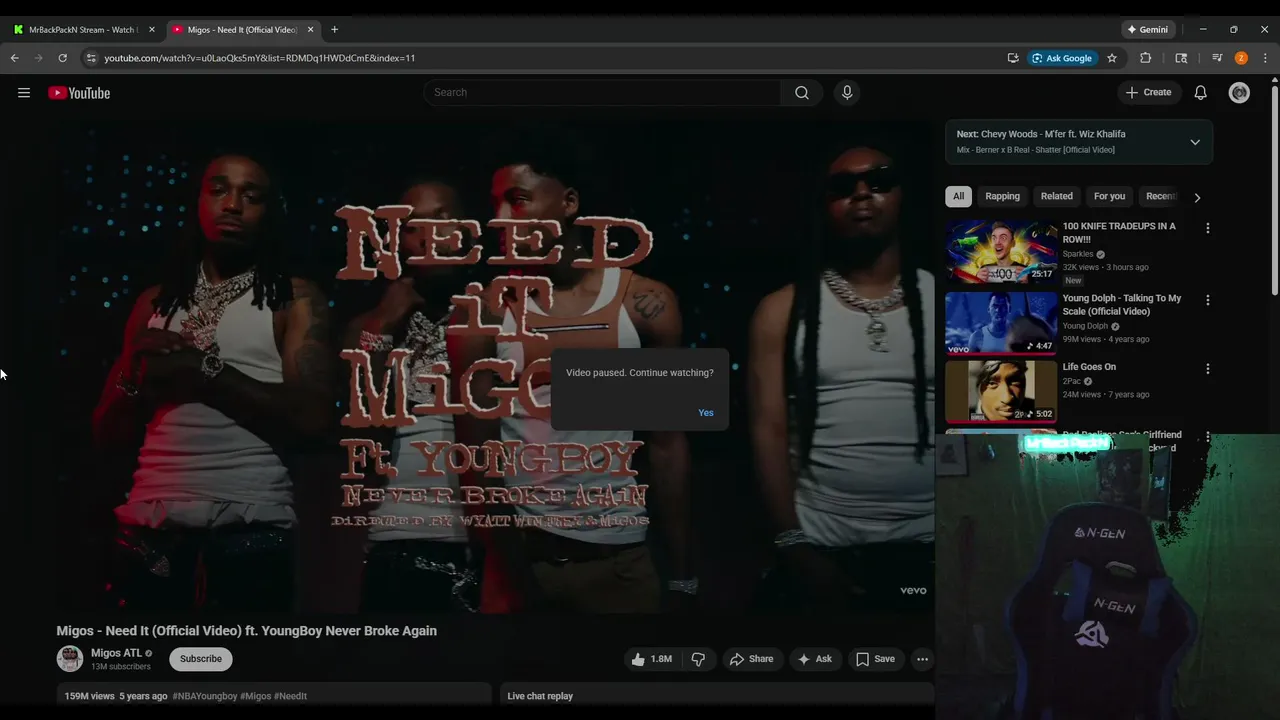Close the Migos Need It tab
The width and height of the screenshot is (1280, 720).
[x=310, y=30]
